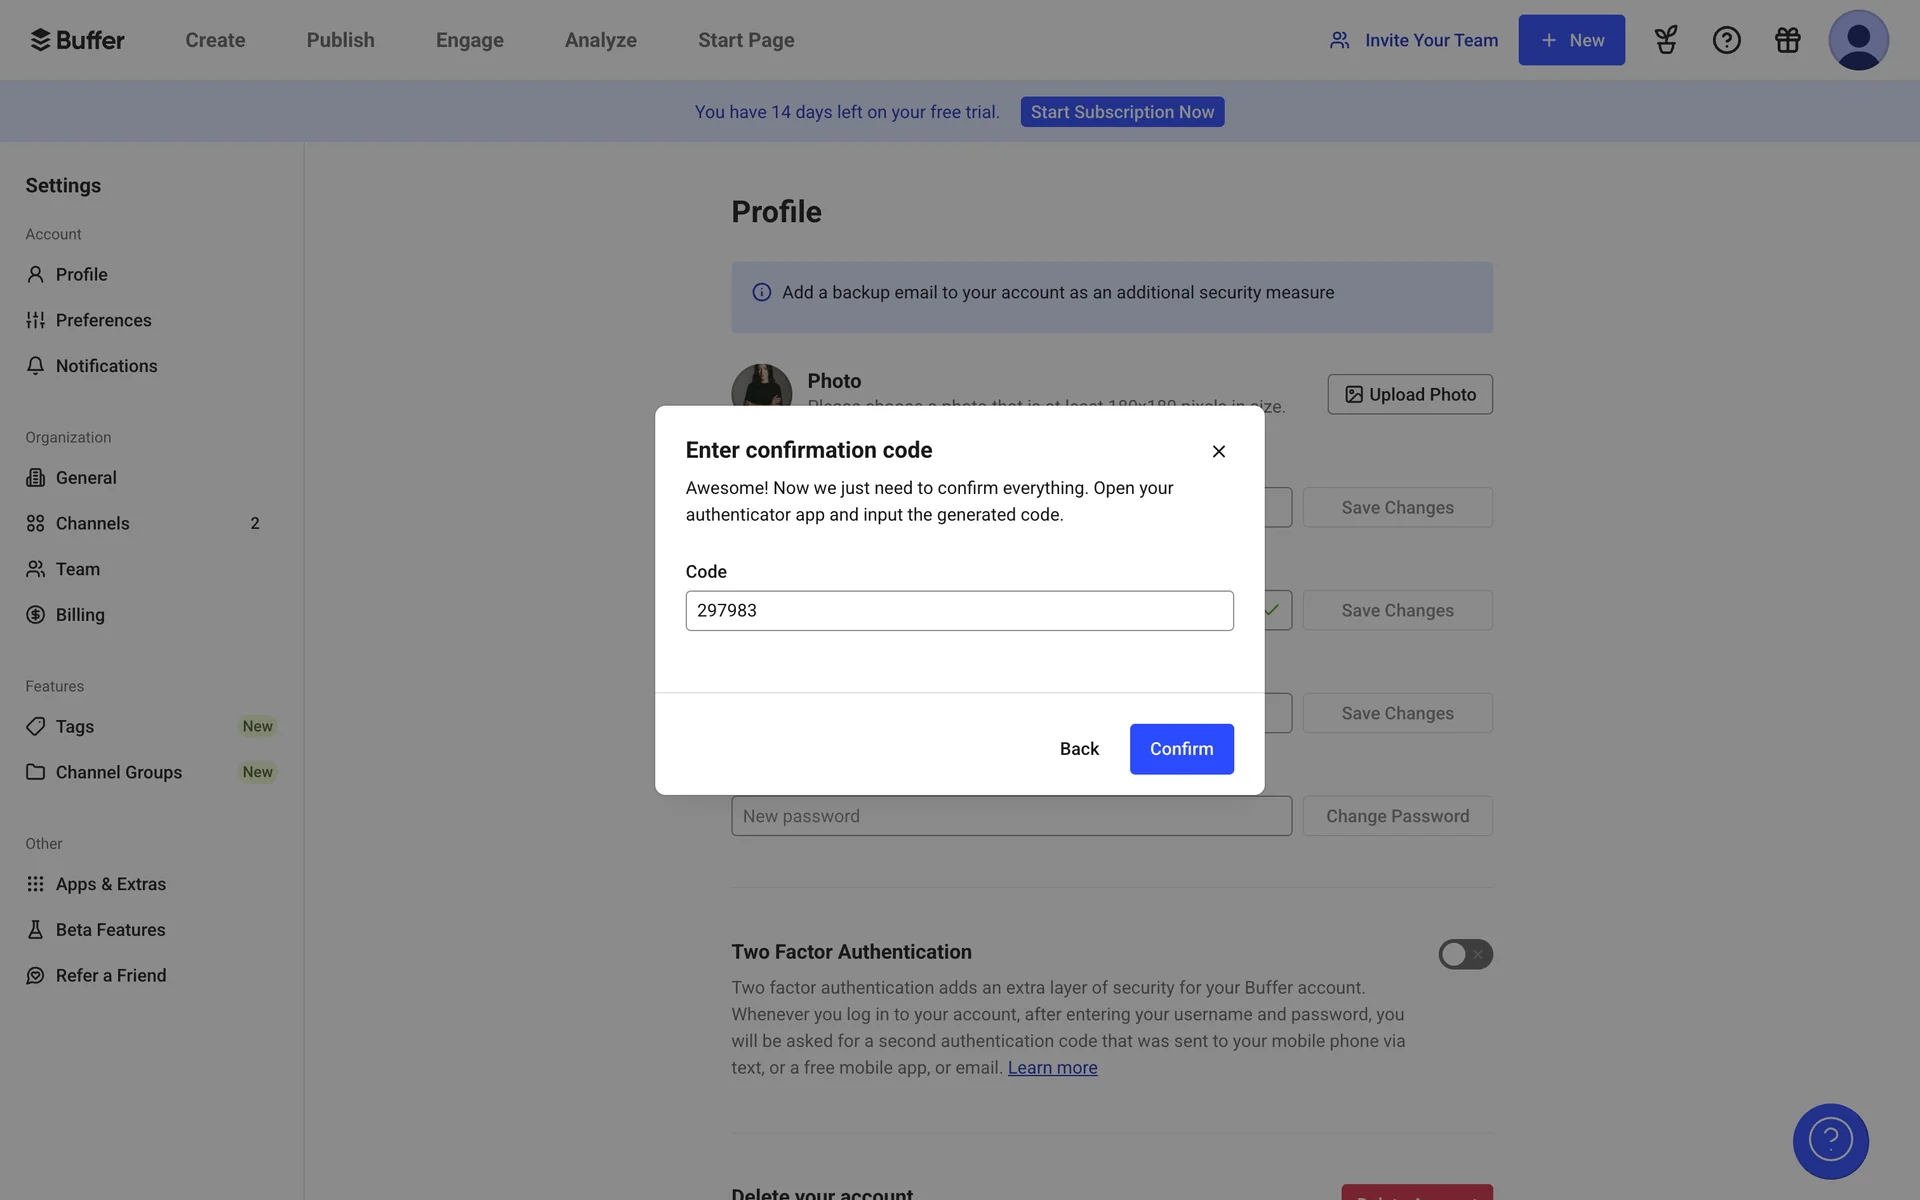Toggle Two Factor Authentication switch
The height and width of the screenshot is (1200, 1920).
click(x=1465, y=954)
